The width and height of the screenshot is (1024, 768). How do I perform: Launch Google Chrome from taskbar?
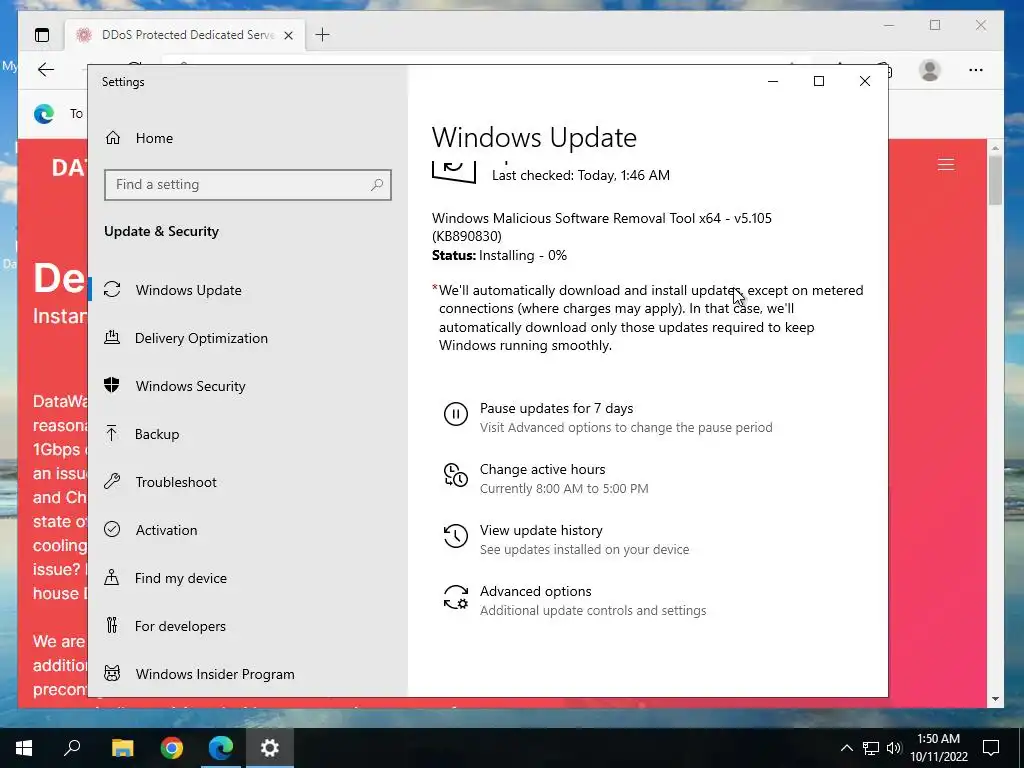click(x=172, y=748)
